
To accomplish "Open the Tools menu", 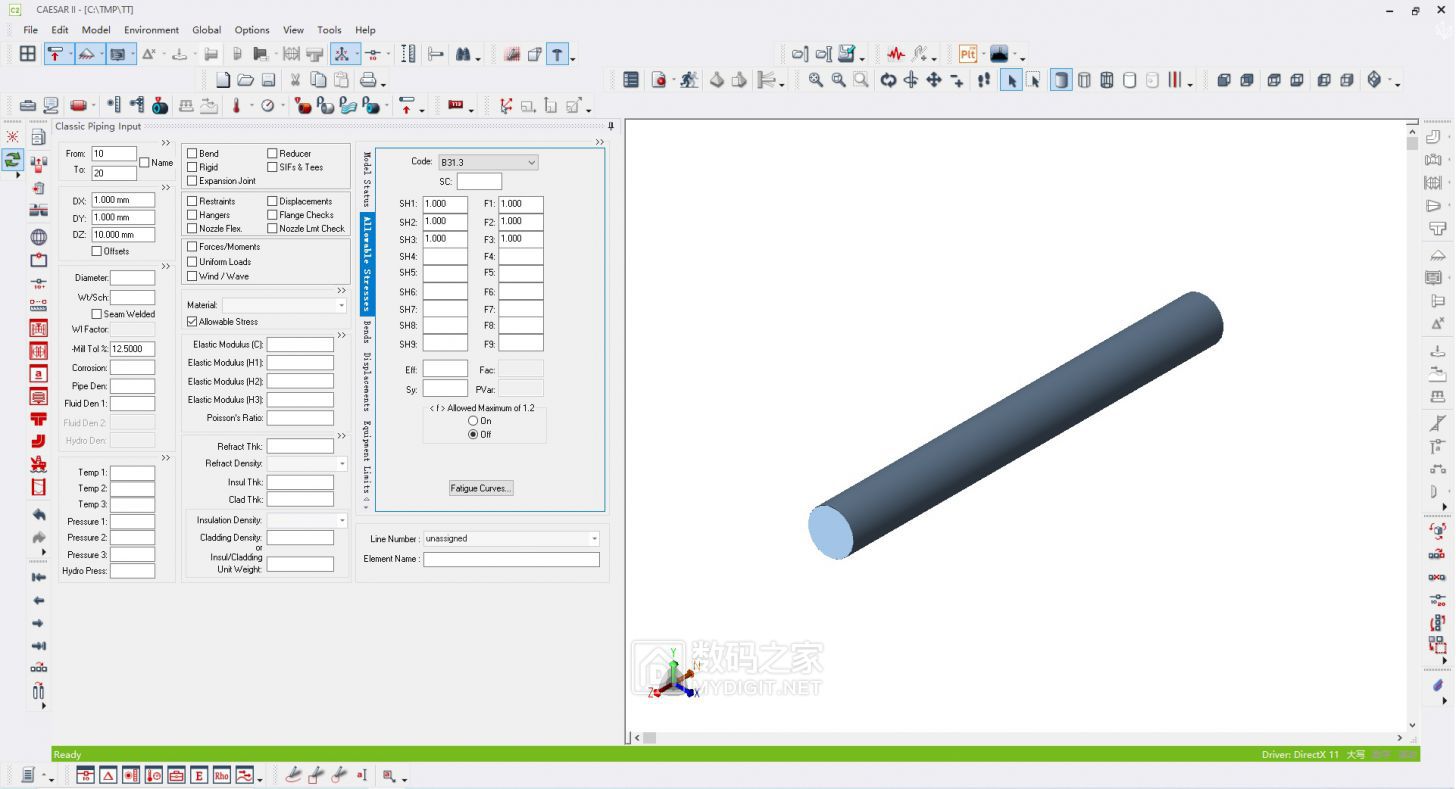I will click(329, 30).
